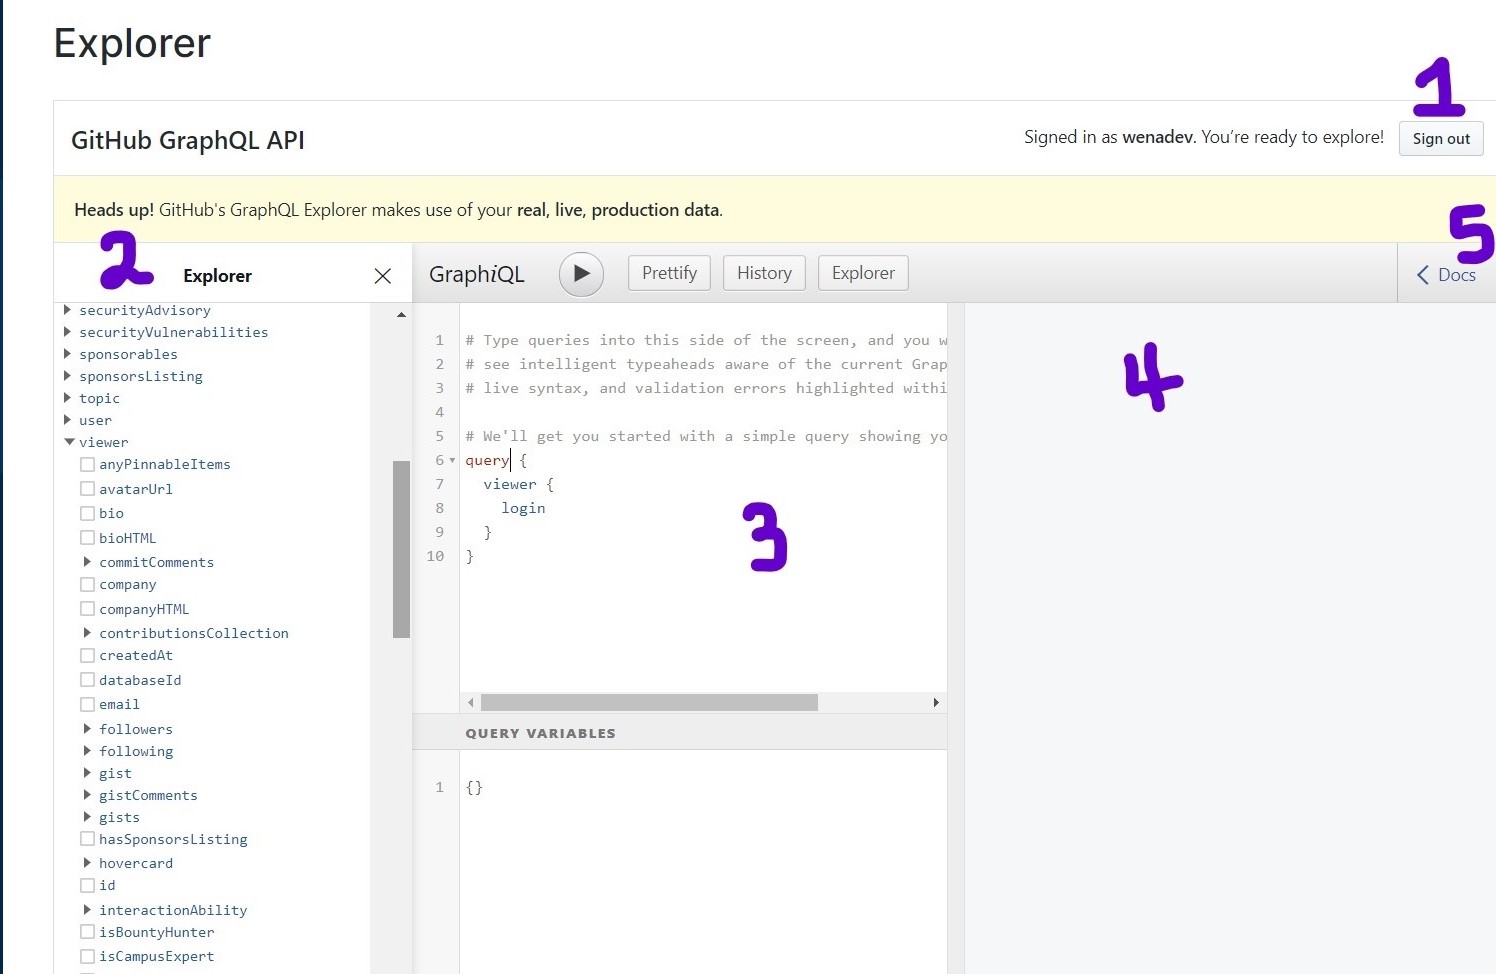
Task: Tick the databaseId checkbox
Action: [87, 680]
